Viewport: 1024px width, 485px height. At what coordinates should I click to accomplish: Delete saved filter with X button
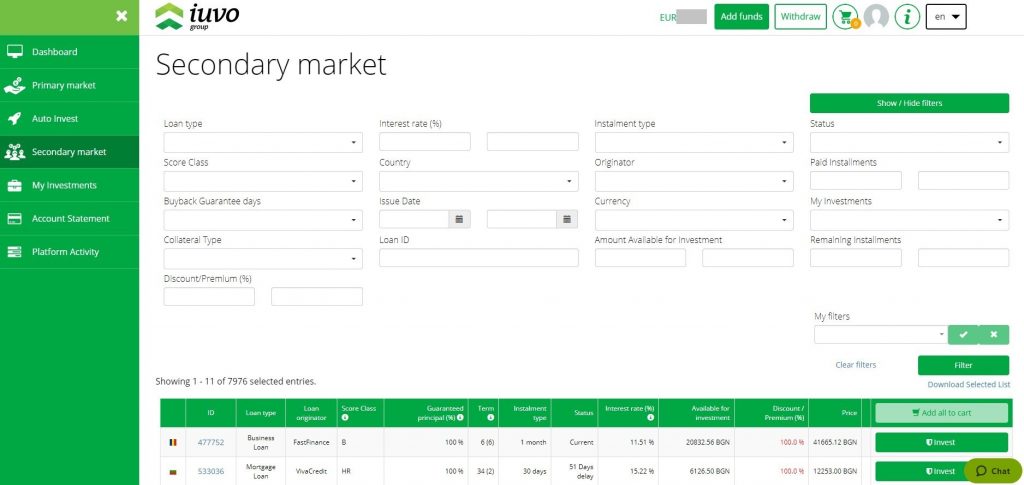click(x=994, y=335)
